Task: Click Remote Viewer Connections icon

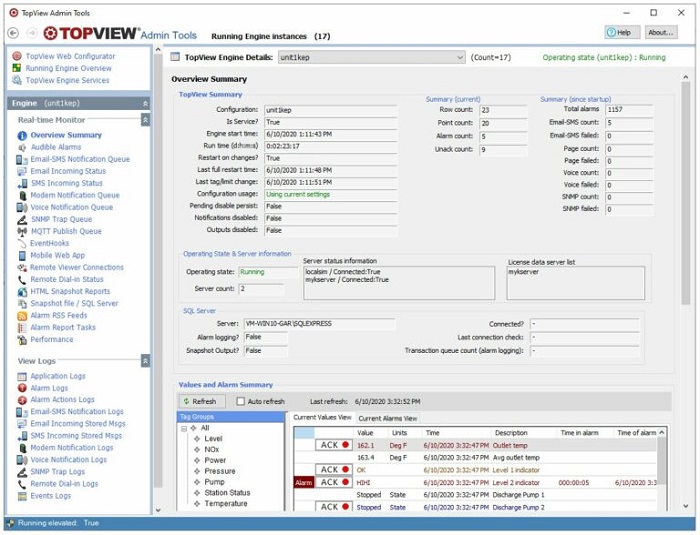Action: [22, 268]
